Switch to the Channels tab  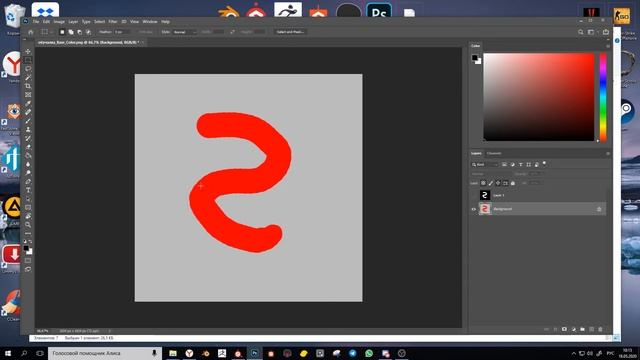[x=494, y=153]
